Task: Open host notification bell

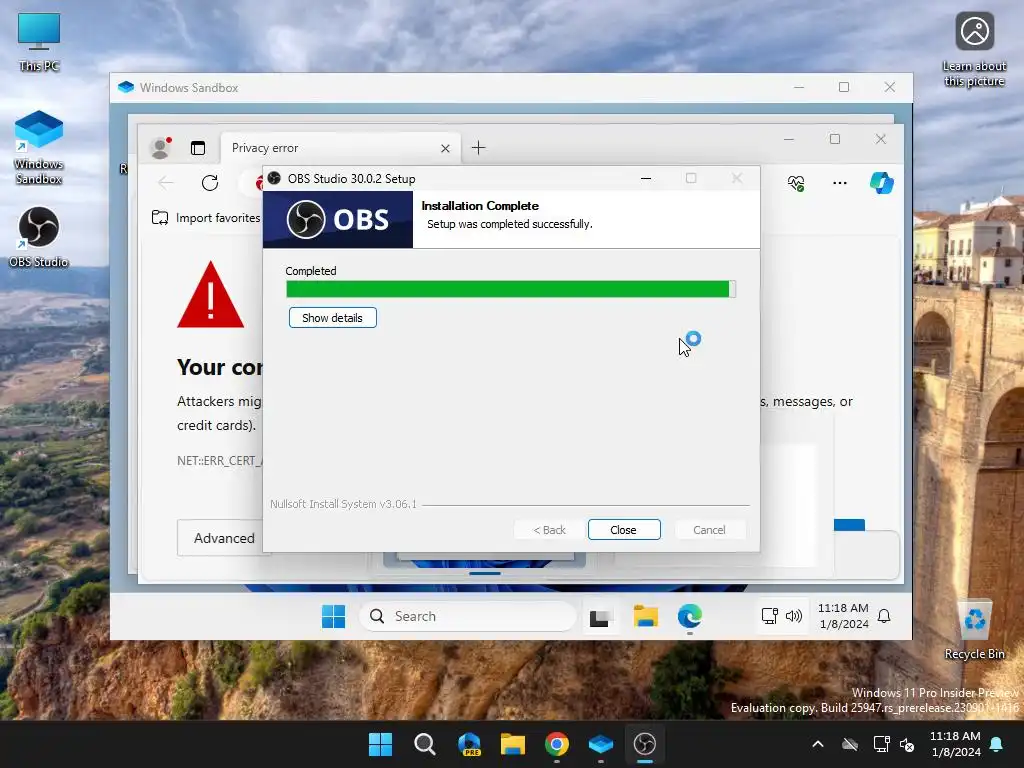Action: (997, 744)
